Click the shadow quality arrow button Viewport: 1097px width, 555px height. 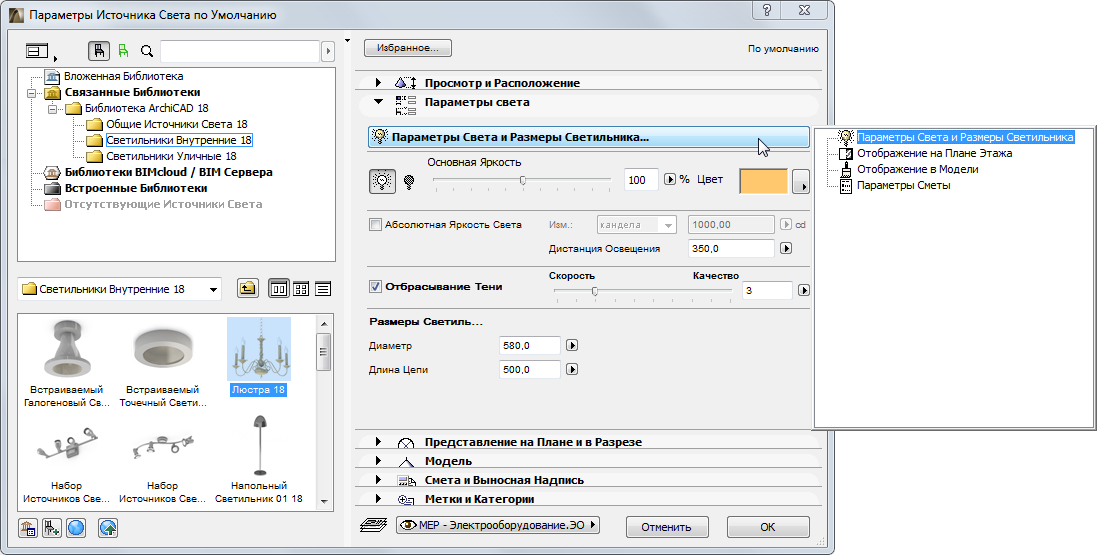coord(803,290)
